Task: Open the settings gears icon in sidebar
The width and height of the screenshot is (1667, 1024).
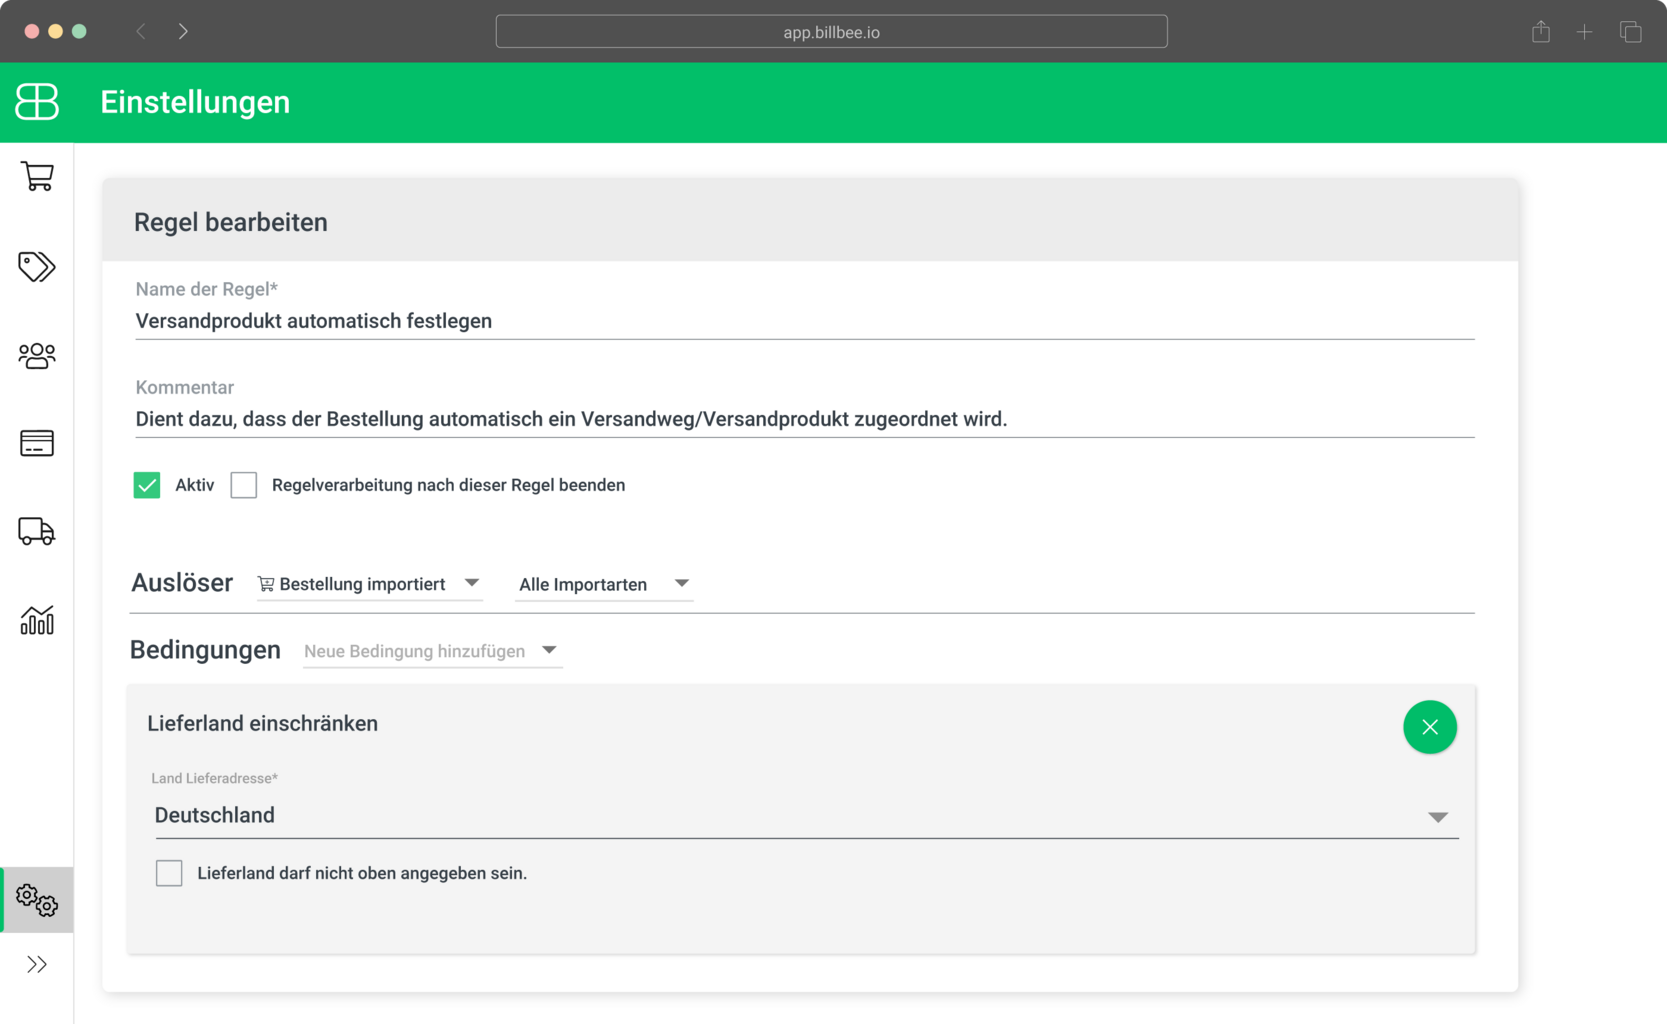Action: coord(37,900)
